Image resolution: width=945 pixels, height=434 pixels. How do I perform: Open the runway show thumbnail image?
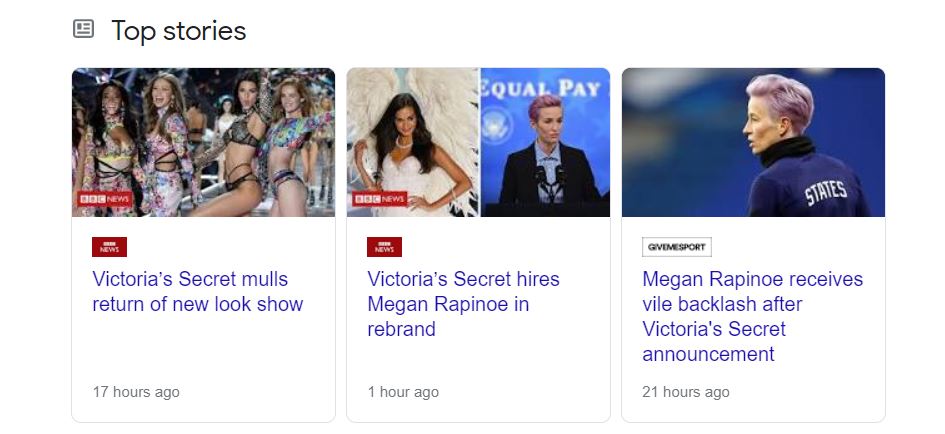click(x=203, y=142)
